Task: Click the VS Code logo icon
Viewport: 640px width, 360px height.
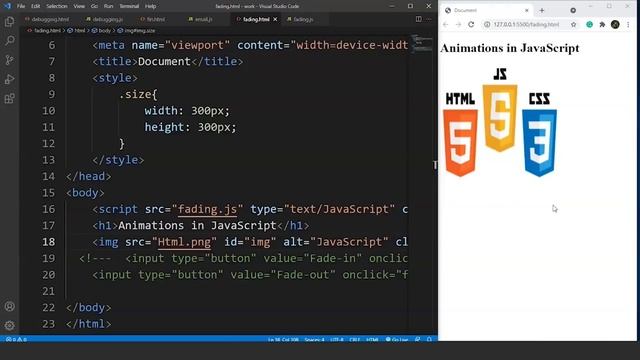Action: 7,6
